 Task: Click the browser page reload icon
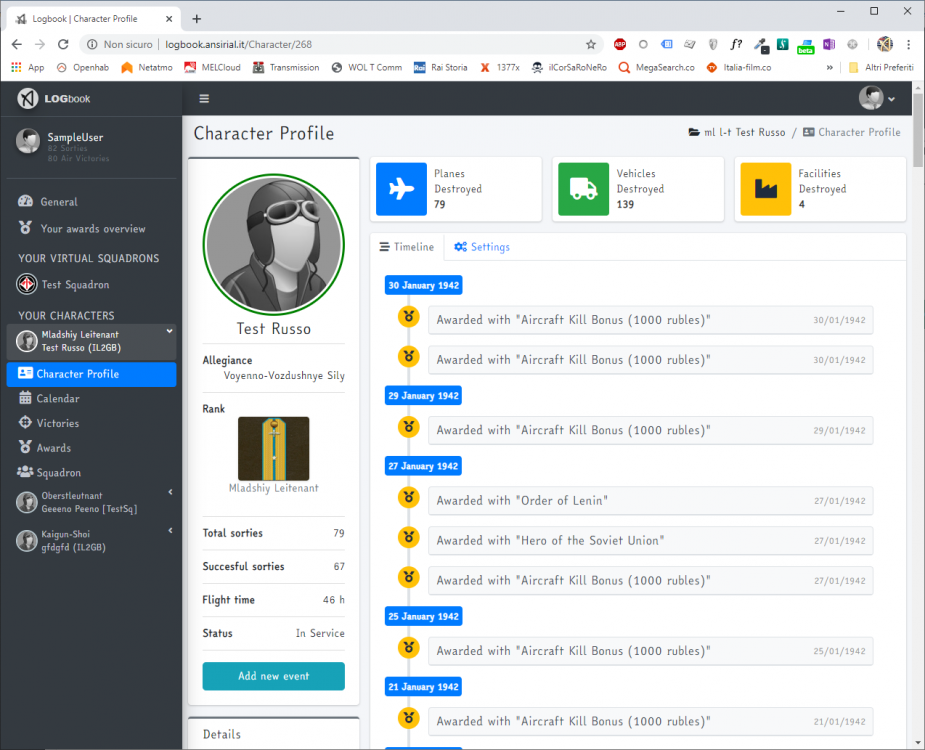tap(63, 44)
